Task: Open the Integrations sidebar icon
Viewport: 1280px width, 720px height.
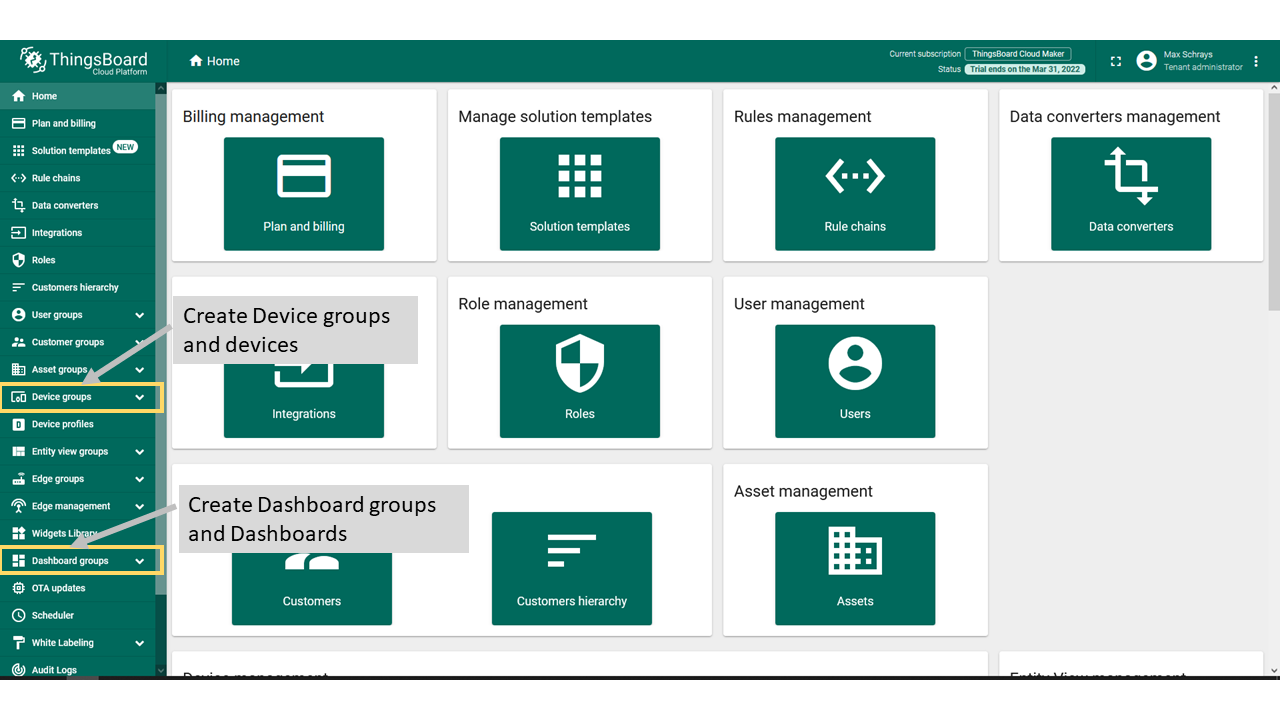Action: pyautogui.click(x=18, y=233)
